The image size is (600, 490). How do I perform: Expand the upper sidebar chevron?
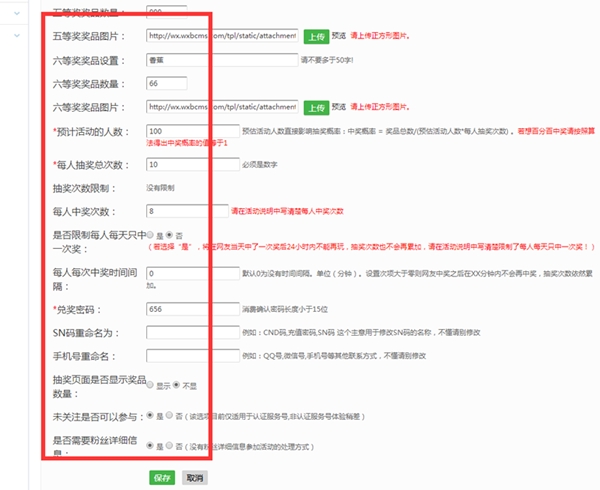point(17,13)
